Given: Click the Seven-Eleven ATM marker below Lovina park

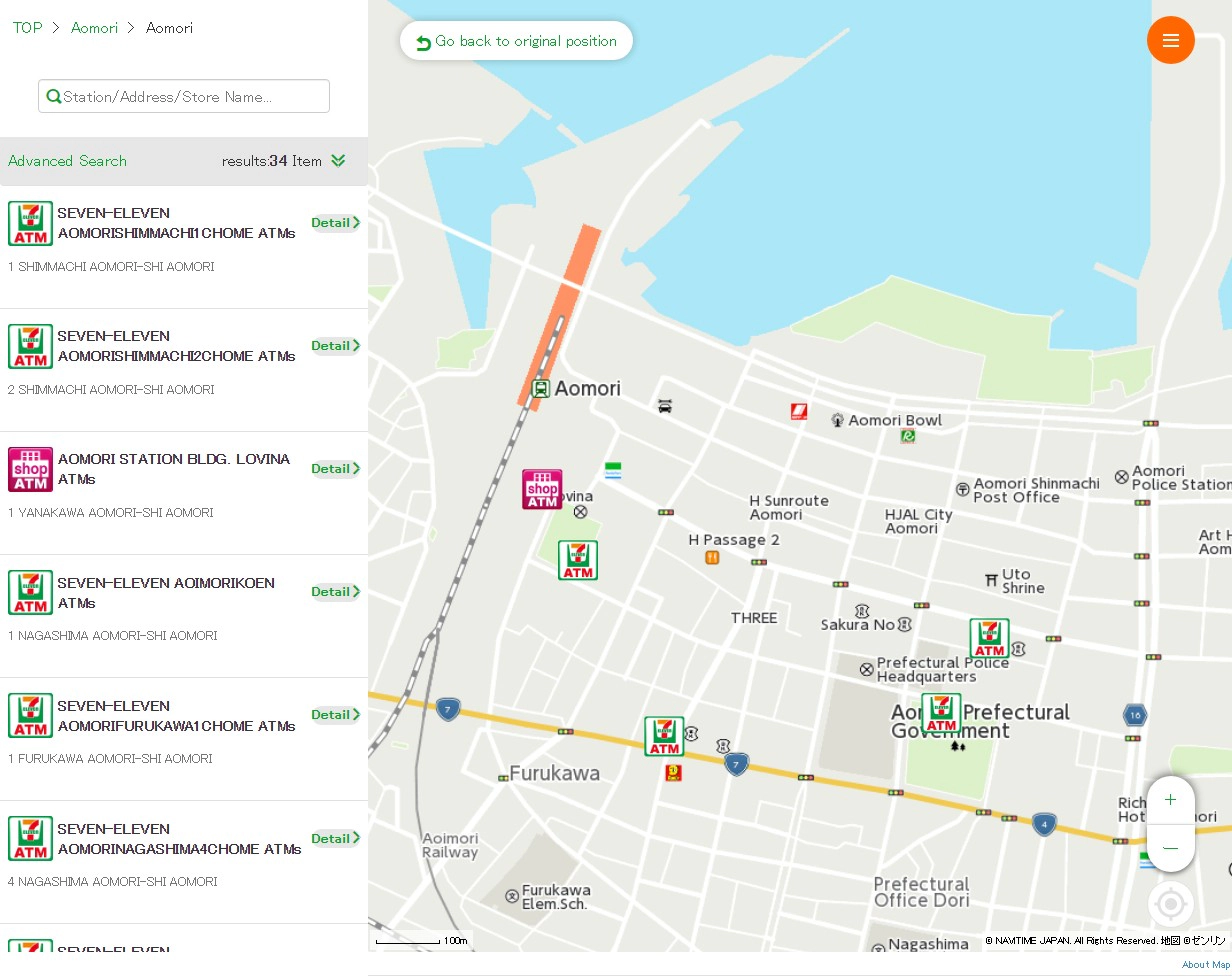Looking at the screenshot, I should pyautogui.click(x=578, y=560).
